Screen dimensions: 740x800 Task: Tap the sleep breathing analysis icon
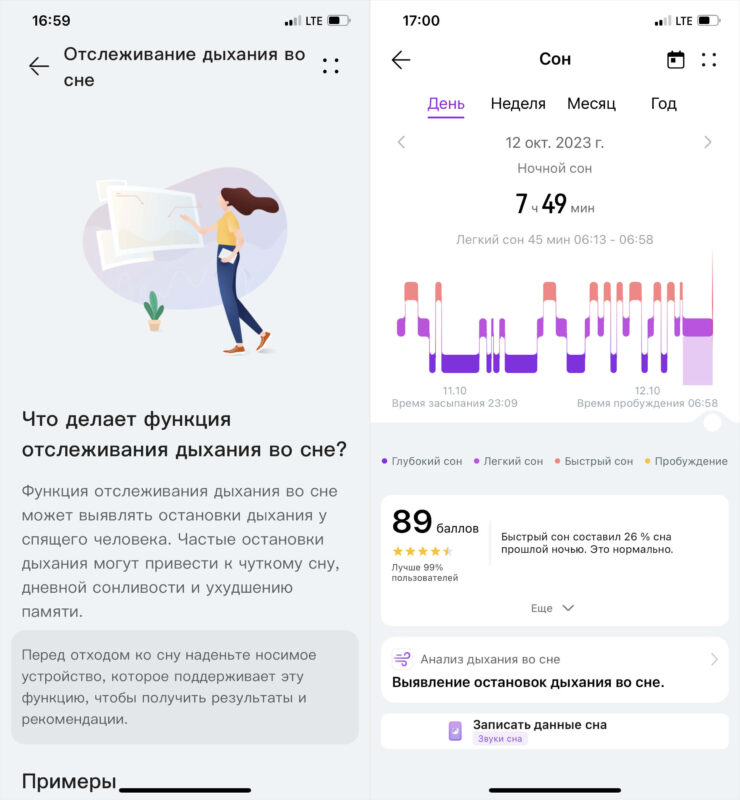coord(402,660)
